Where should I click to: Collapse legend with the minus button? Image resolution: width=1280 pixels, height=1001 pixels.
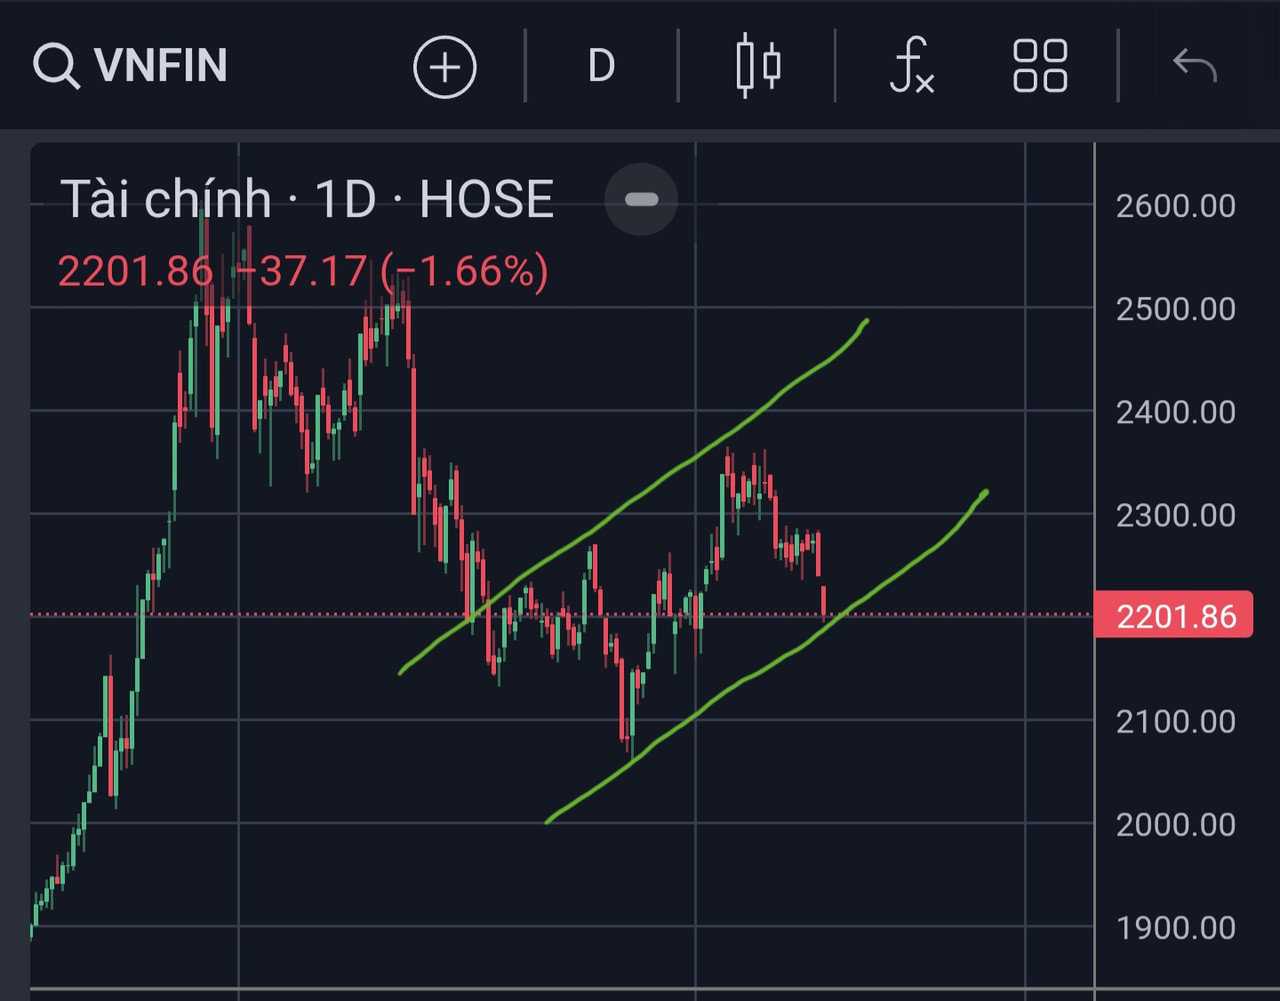(641, 199)
